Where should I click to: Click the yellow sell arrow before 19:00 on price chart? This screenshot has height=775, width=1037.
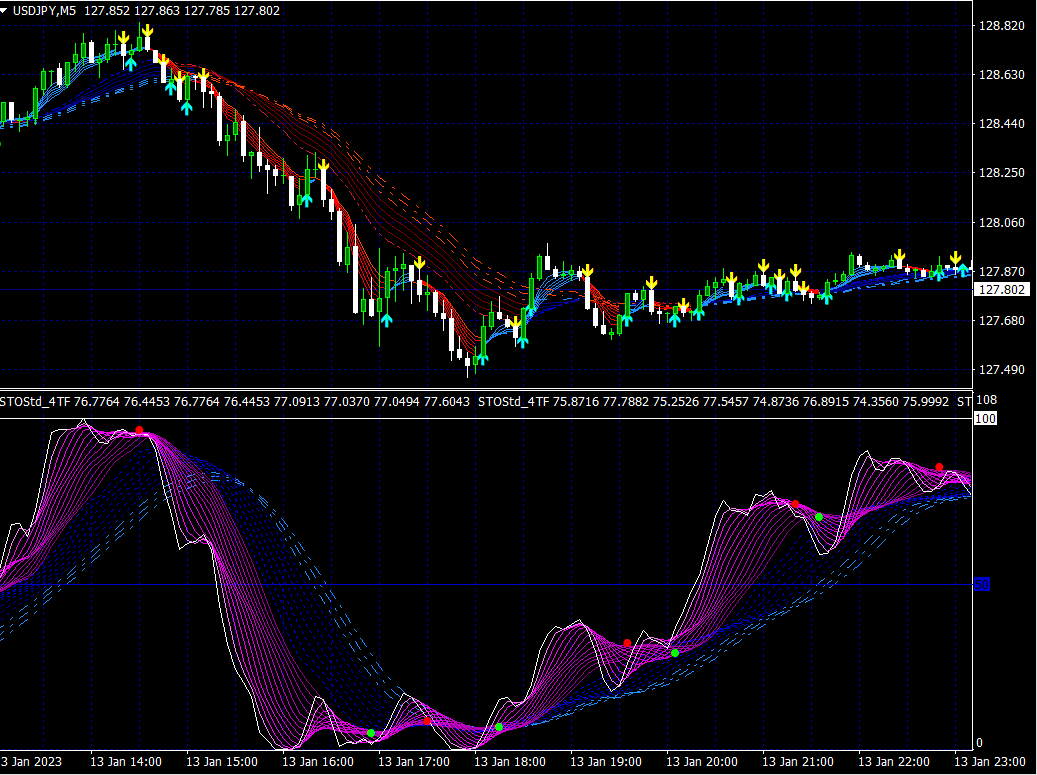click(587, 271)
